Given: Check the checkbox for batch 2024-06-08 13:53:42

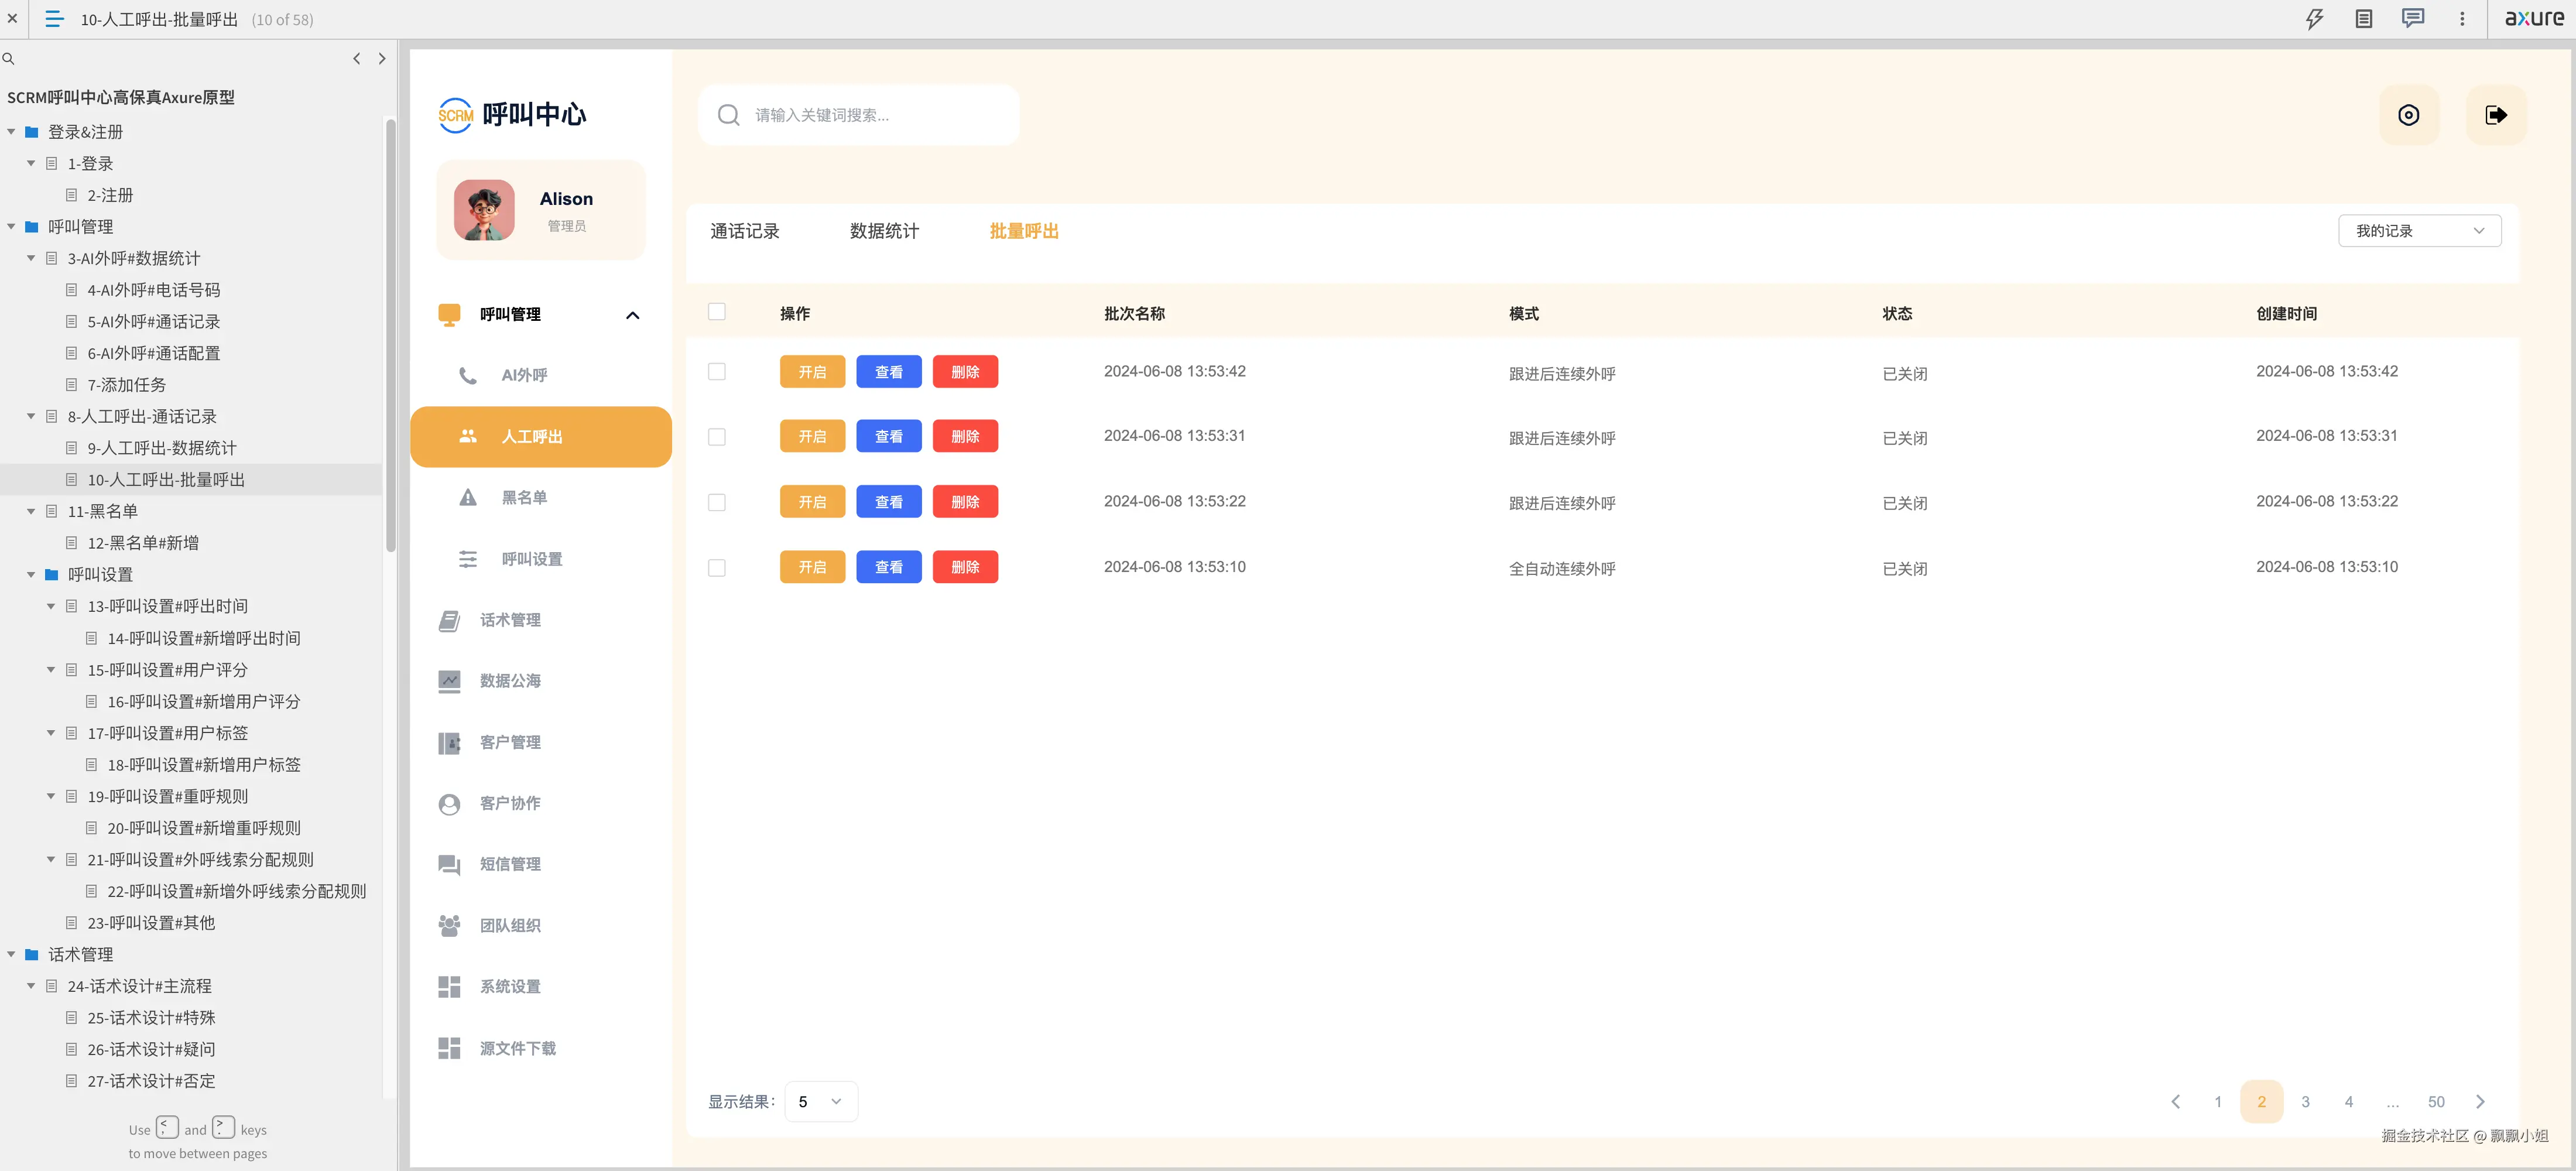Looking at the screenshot, I should (717, 371).
